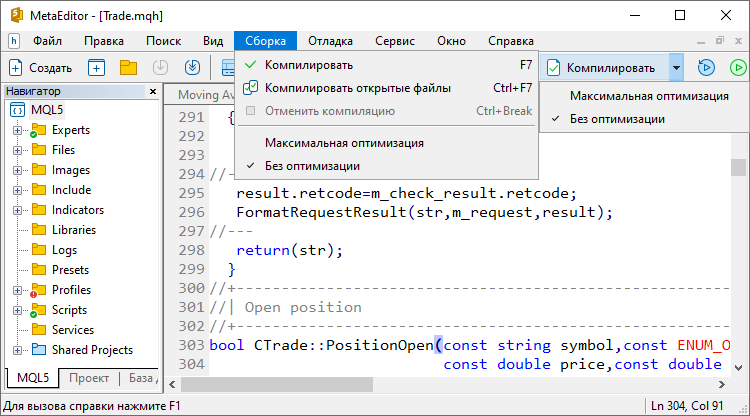Open the Сервис menu

(395, 41)
